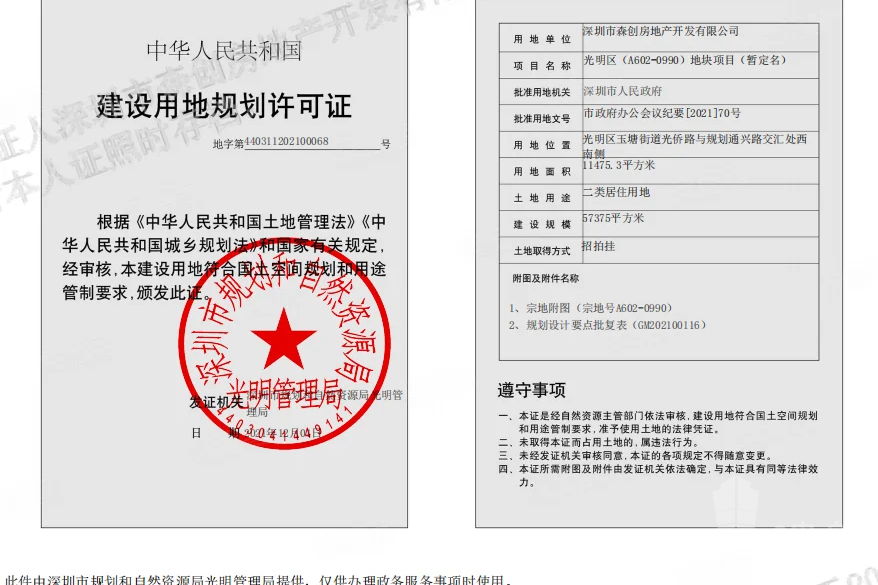The image size is (878, 585).
Task: Click the title 中华人民共和国
Action: (x=224, y=51)
